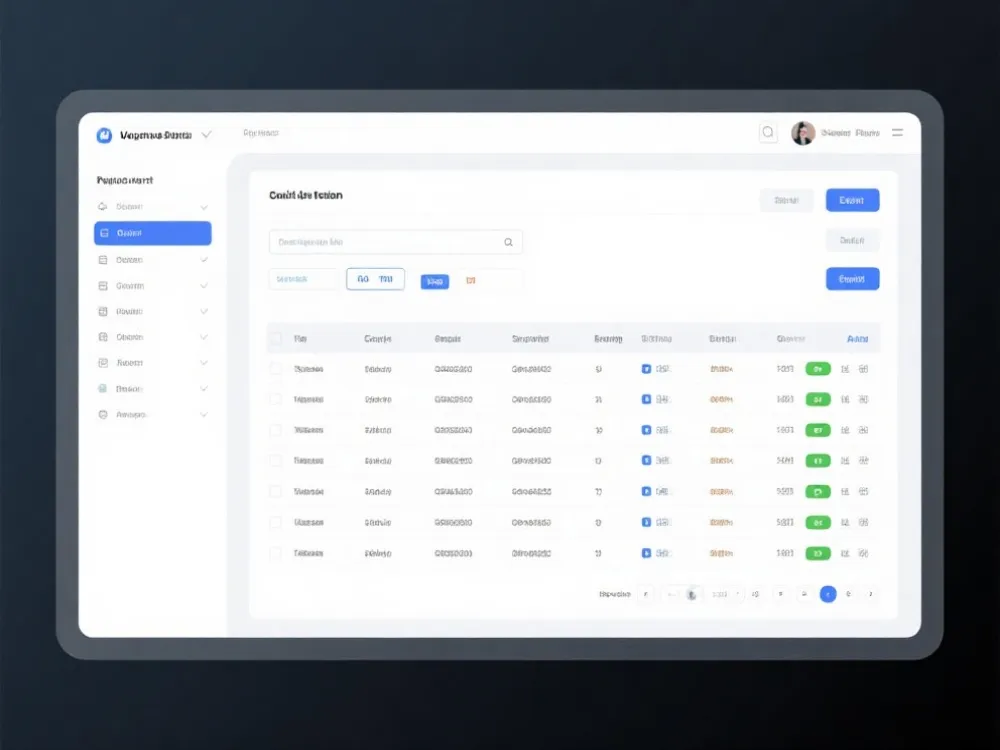Click the blue square icon in the fourth table row
Image resolution: width=1000 pixels, height=750 pixels.
[646, 460]
